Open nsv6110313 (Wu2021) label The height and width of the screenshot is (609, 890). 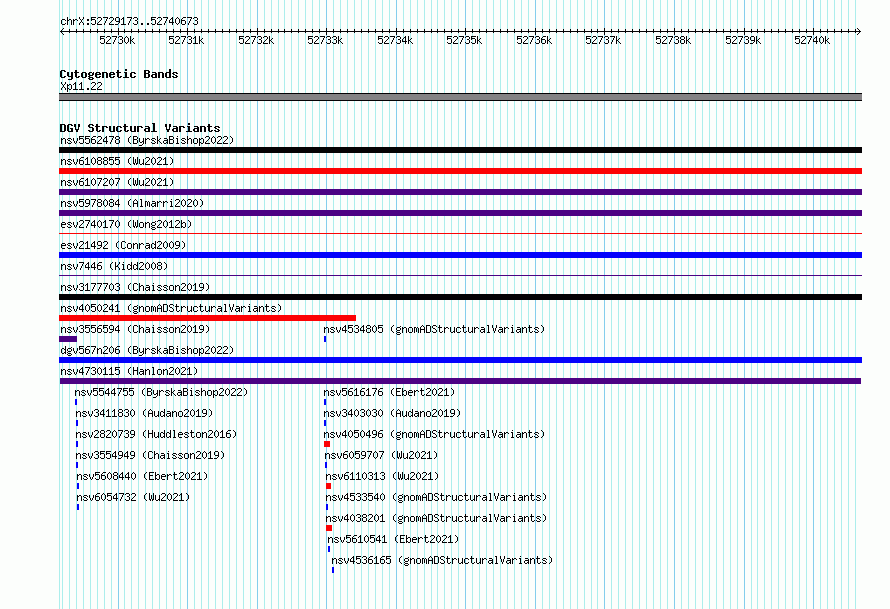pyautogui.click(x=383, y=476)
